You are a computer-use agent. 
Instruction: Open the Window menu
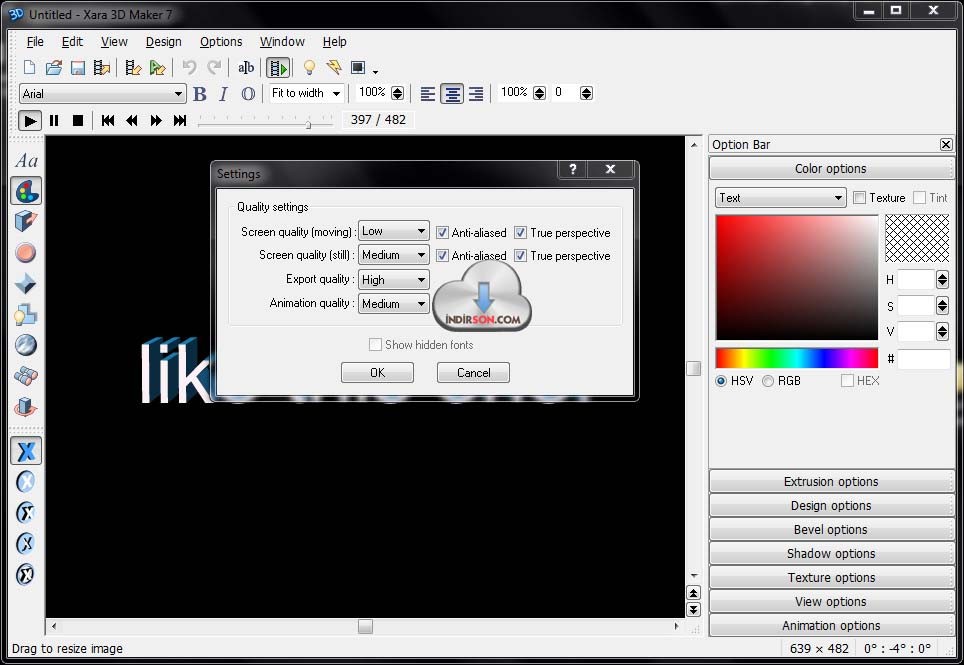click(282, 42)
